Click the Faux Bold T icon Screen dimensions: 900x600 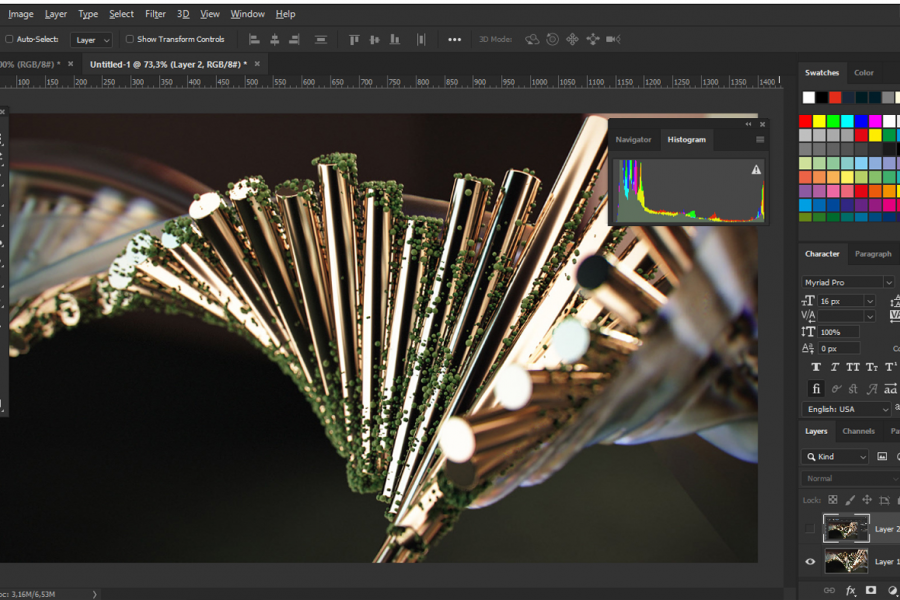[x=816, y=367]
